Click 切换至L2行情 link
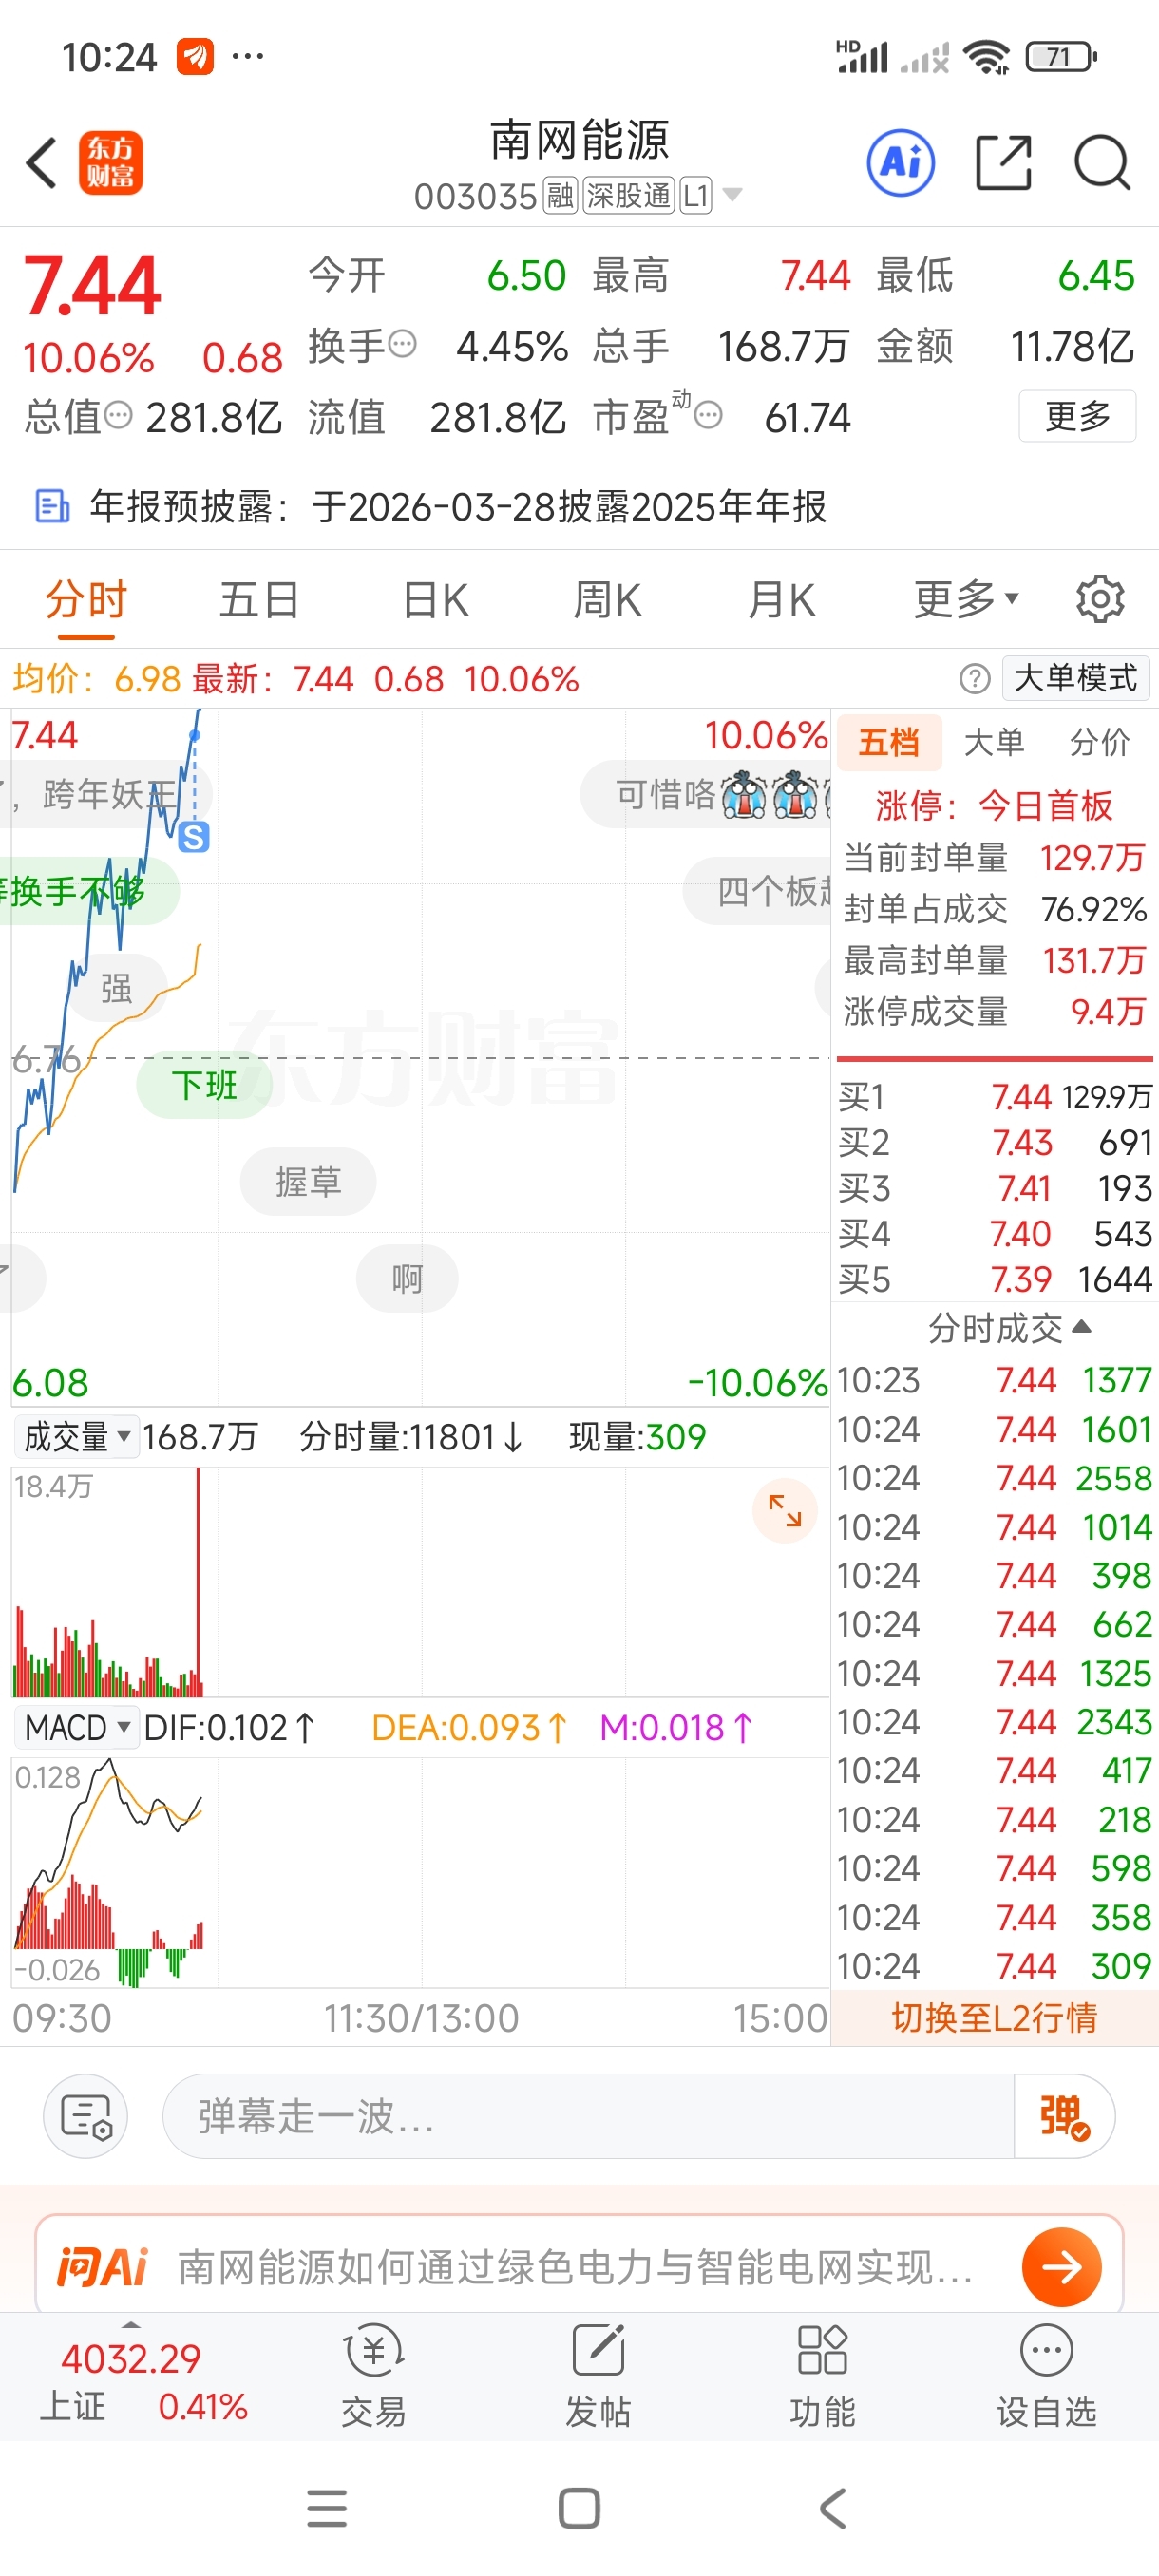This screenshot has width=1159, height=2576. coord(994,2018)
